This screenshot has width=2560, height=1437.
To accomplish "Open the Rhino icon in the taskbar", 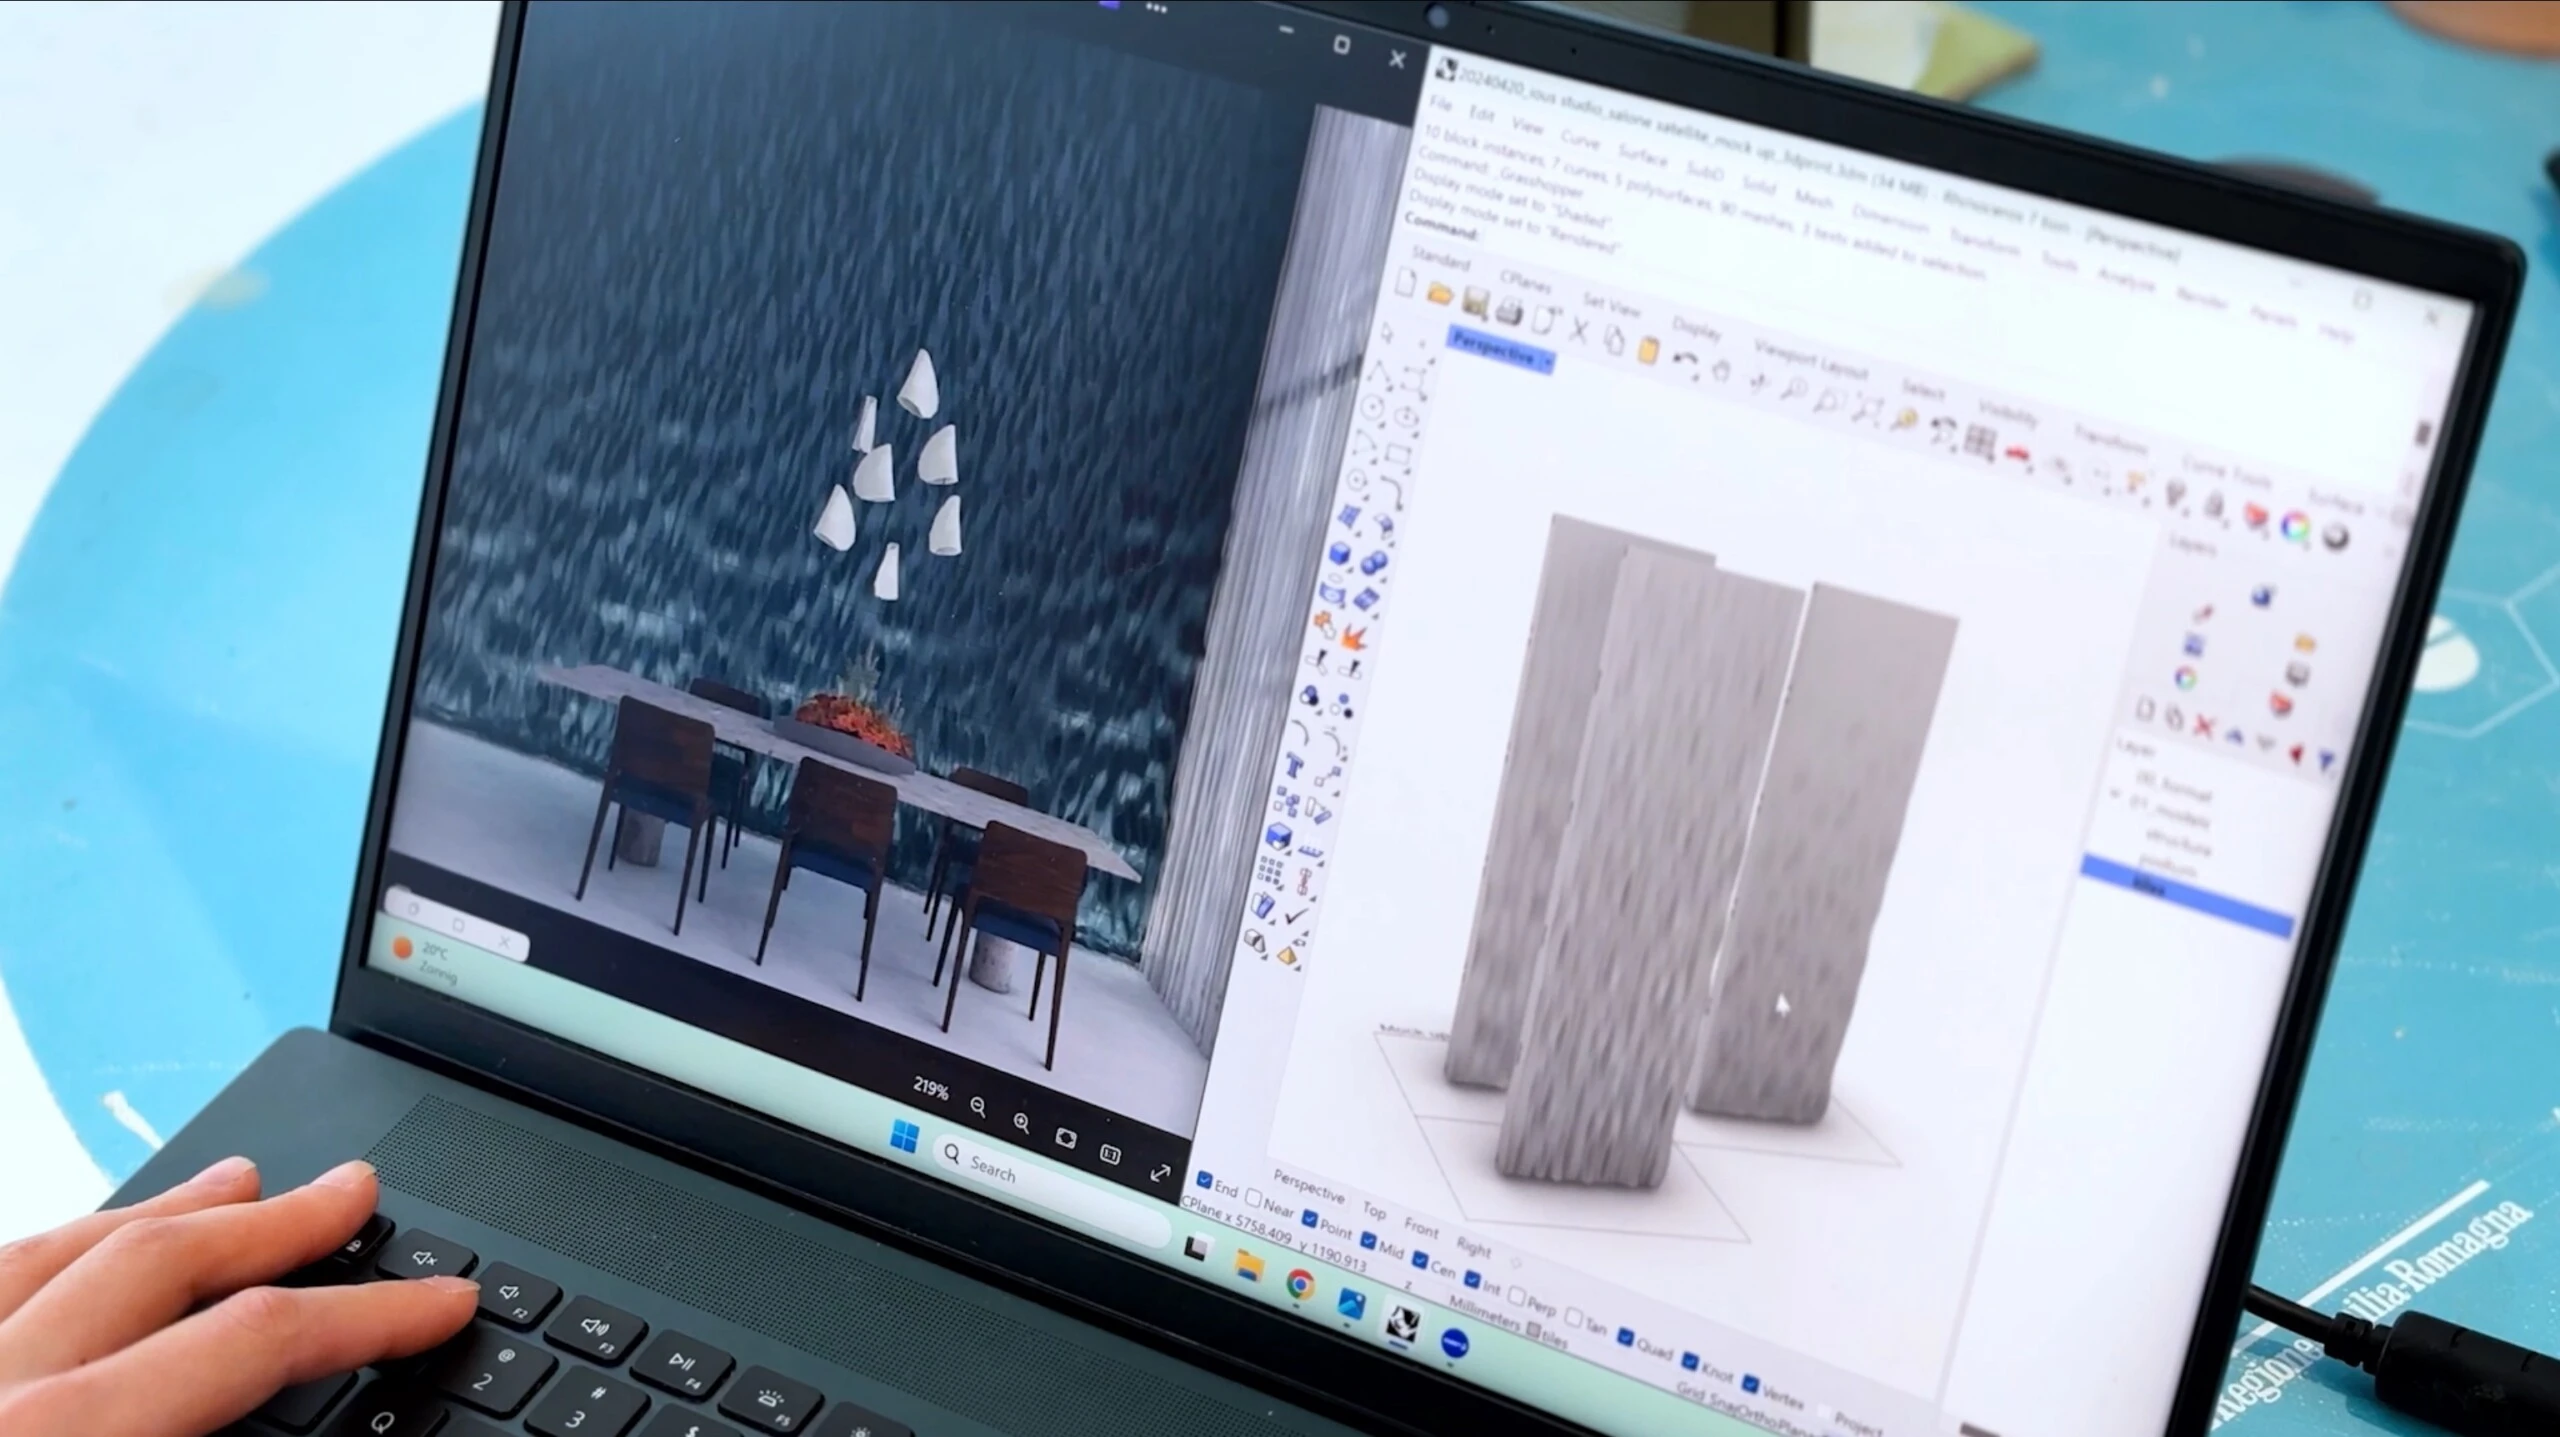I will [x=1401, y=1322].
